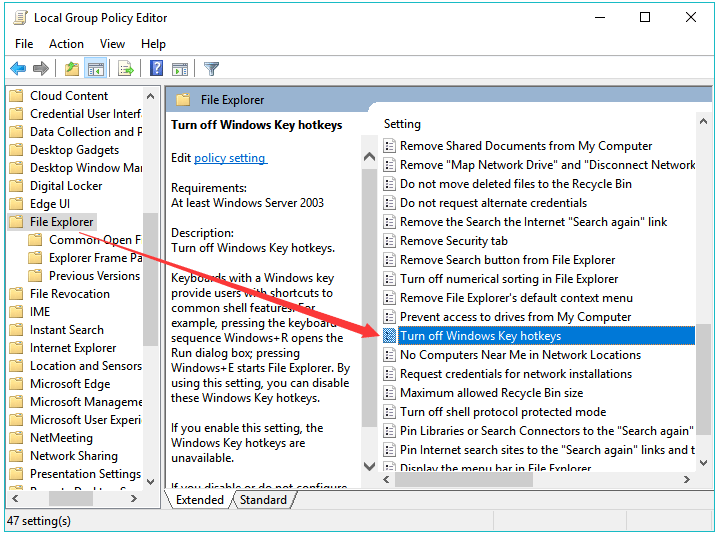The height and width of the screenshot is (536, 719).
Task: Open the Help menu
Action: click(153, 44)
